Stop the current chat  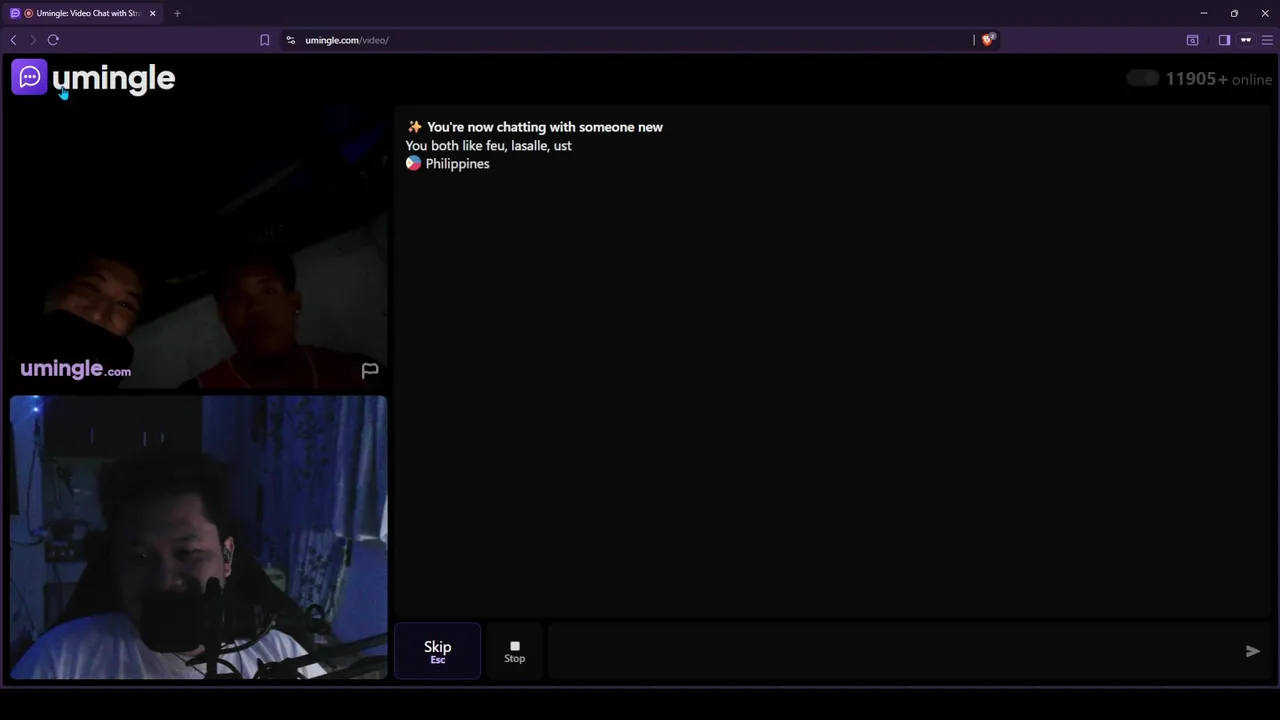[x=514, y=651]
